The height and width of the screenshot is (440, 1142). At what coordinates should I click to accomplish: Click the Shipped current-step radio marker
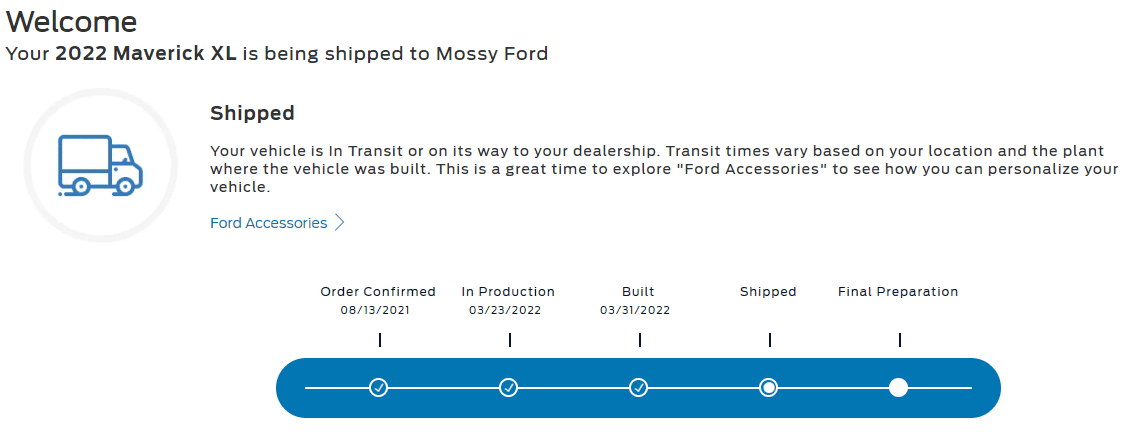pyautogui.click(x=768, y=388)
